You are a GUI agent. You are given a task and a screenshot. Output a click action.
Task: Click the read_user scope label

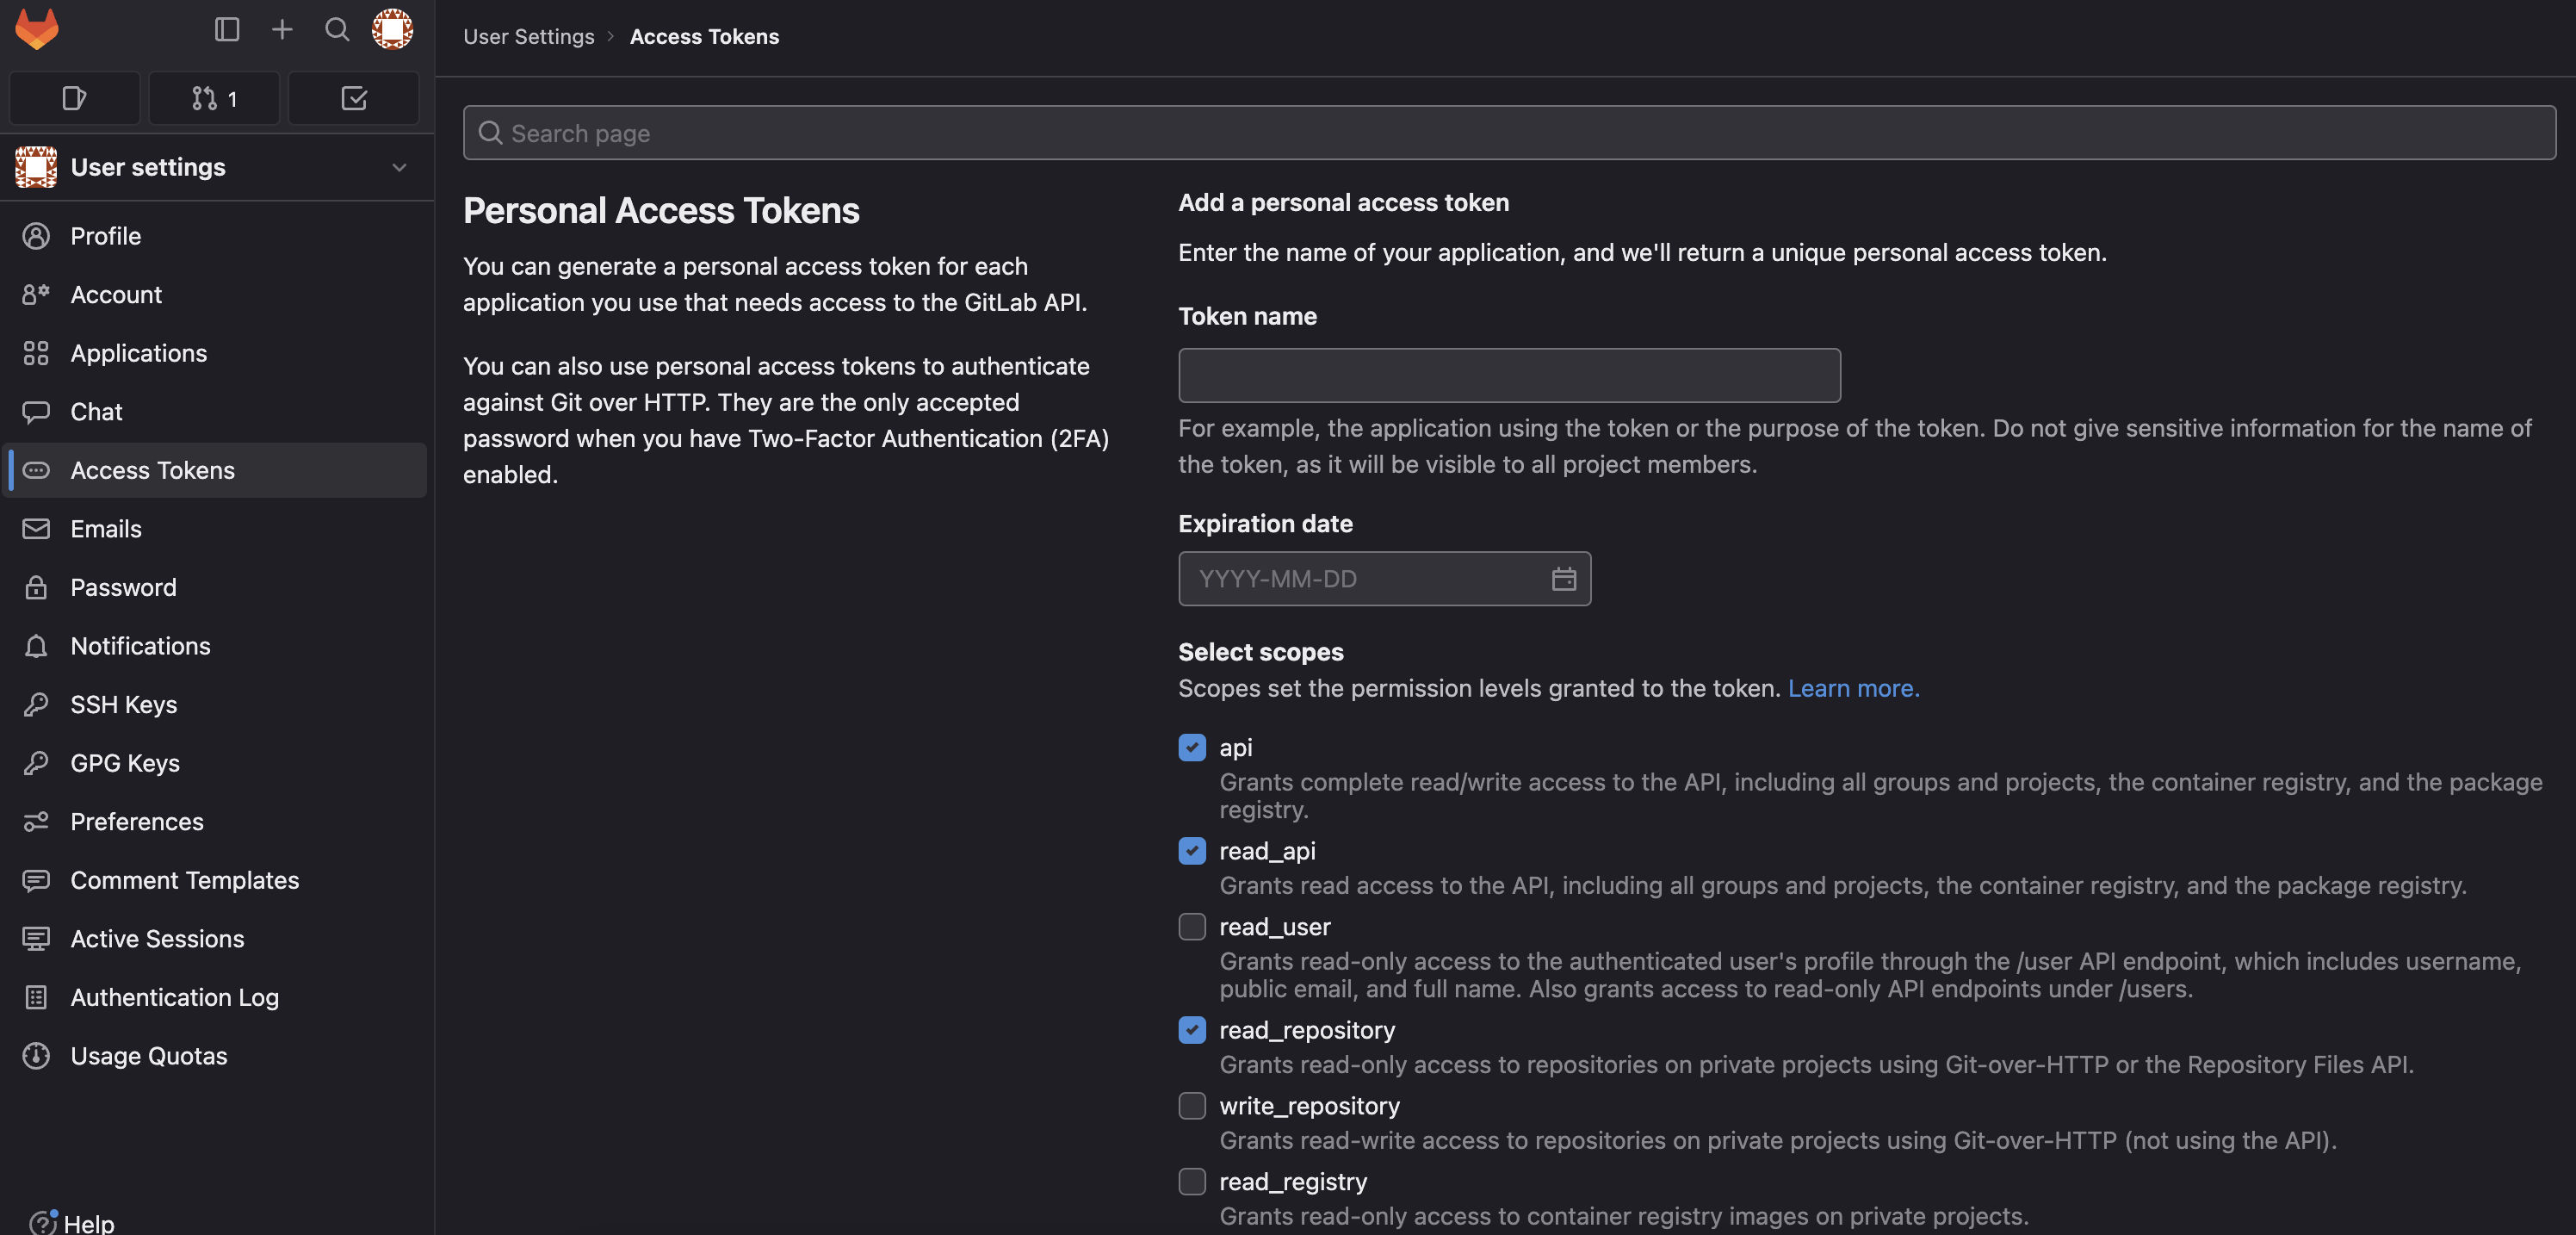tap(1274, 927)
